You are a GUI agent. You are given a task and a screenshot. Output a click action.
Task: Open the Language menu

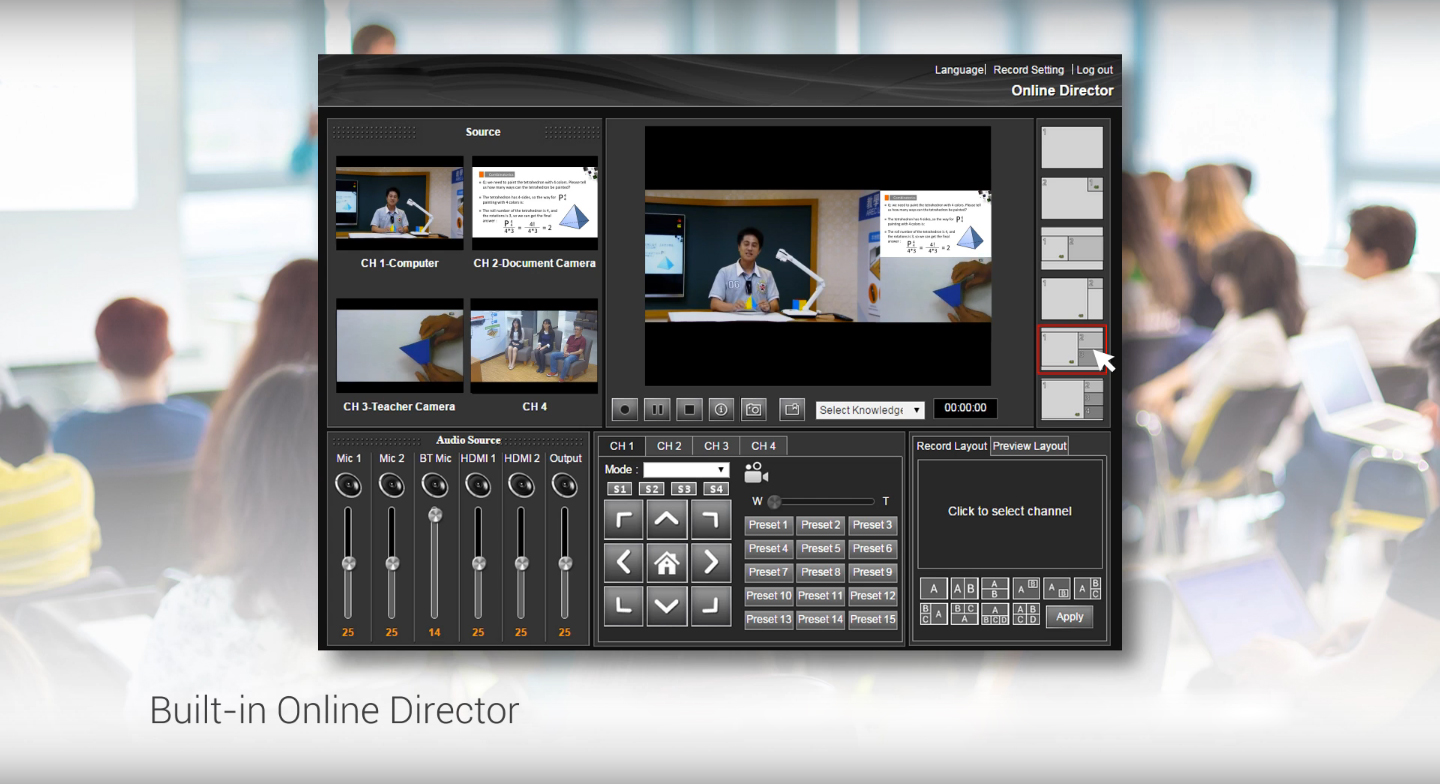958,70
